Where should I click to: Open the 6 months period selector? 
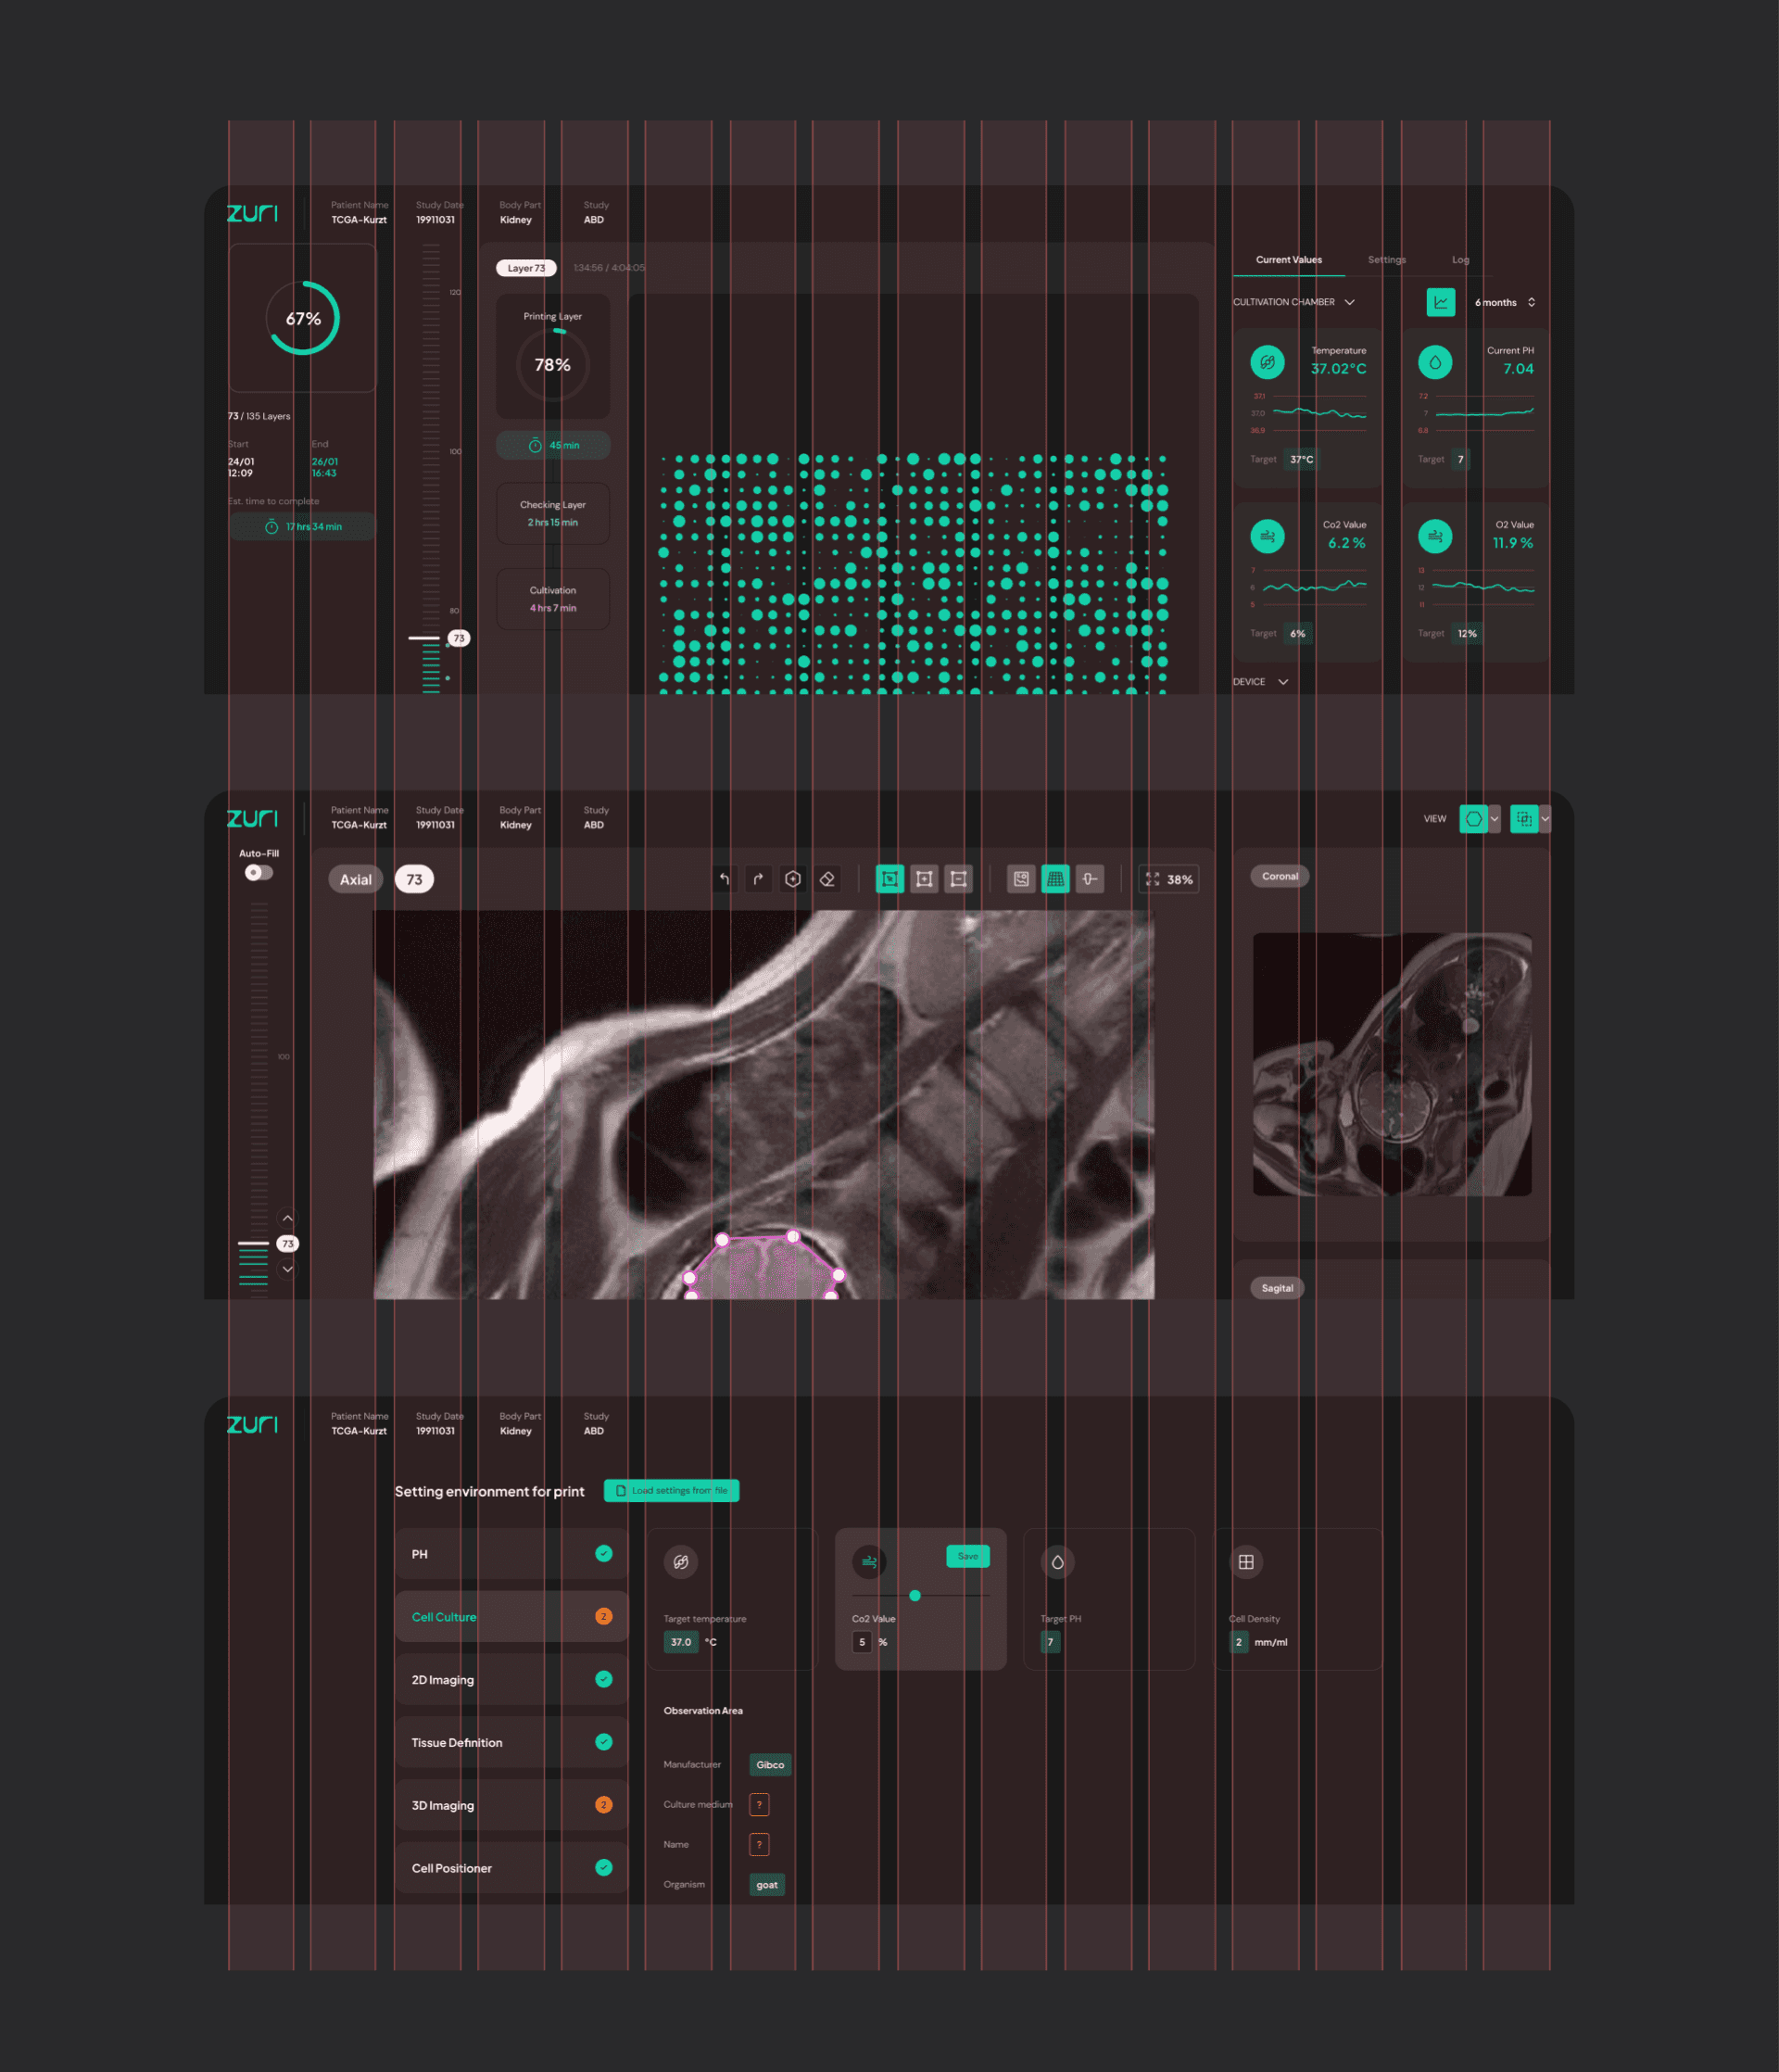(1504, 302)
